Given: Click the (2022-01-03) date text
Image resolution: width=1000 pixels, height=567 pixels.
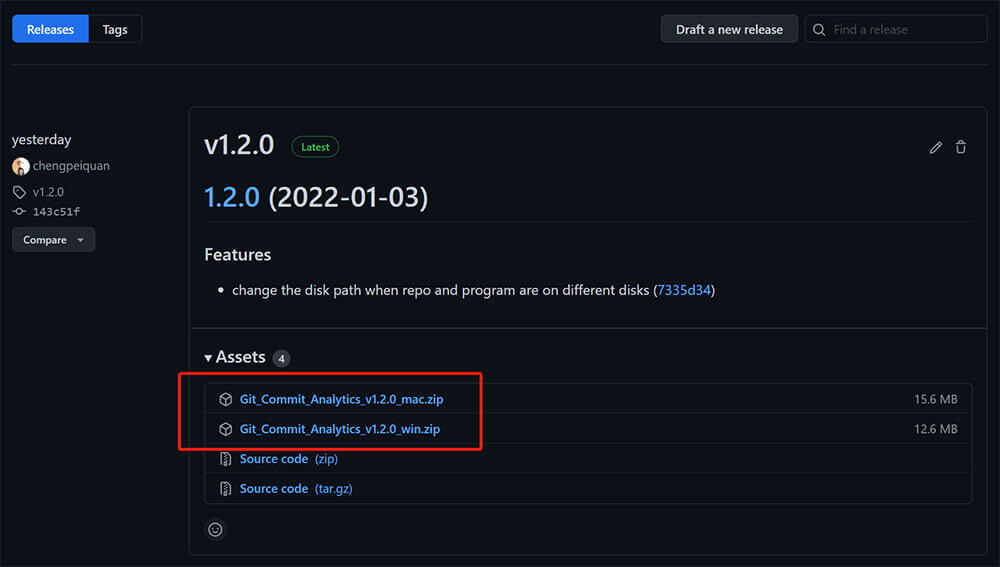Looking at the screenshot, I should pos(348,197).
